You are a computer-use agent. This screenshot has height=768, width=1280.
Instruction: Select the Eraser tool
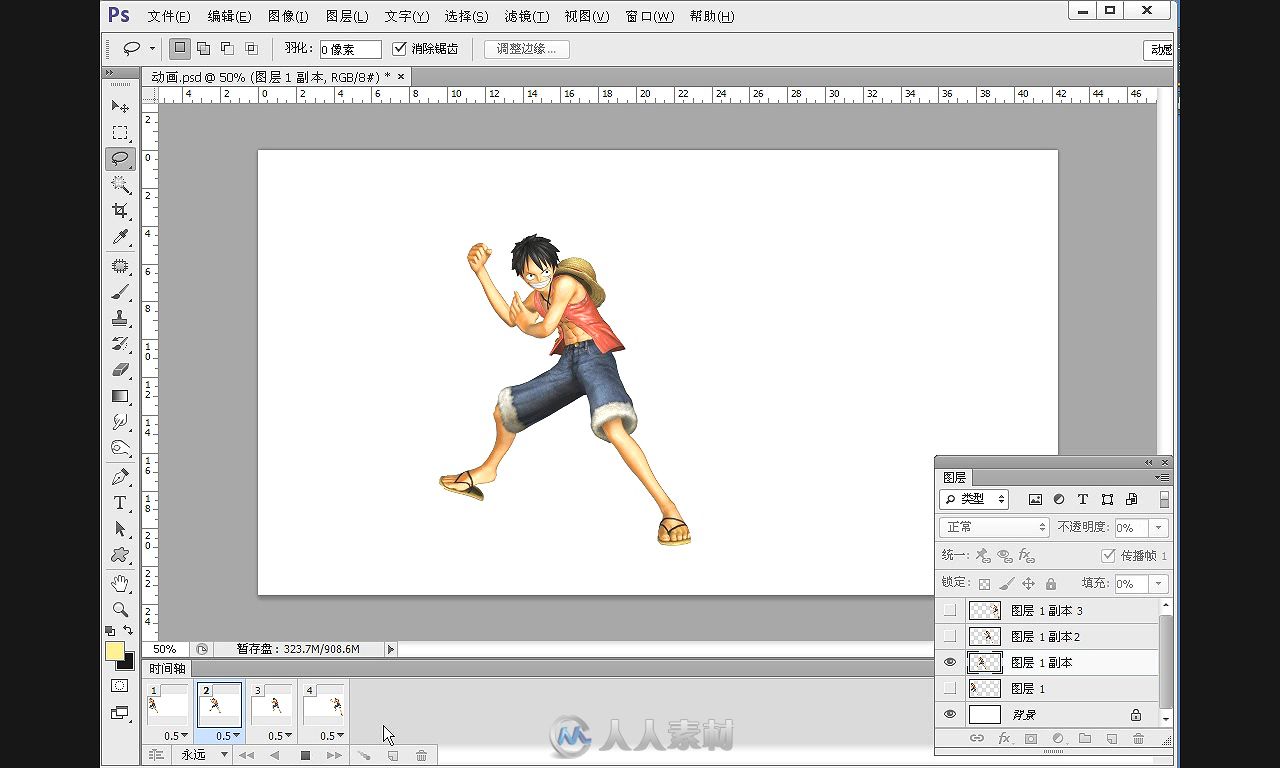click(120, 370)
